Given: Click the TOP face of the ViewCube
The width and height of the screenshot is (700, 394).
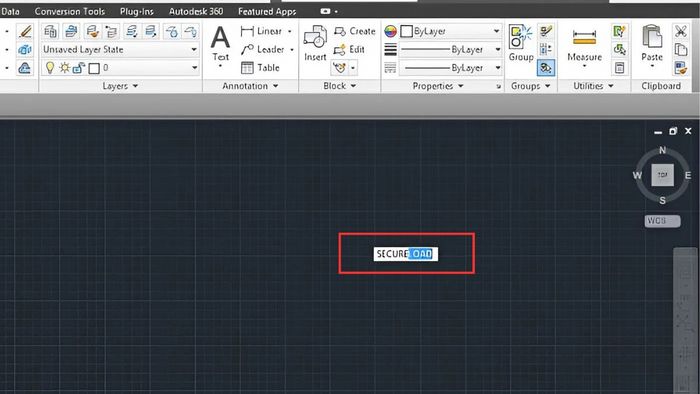Looking at the screenshot, I should [x=662, y=175].
